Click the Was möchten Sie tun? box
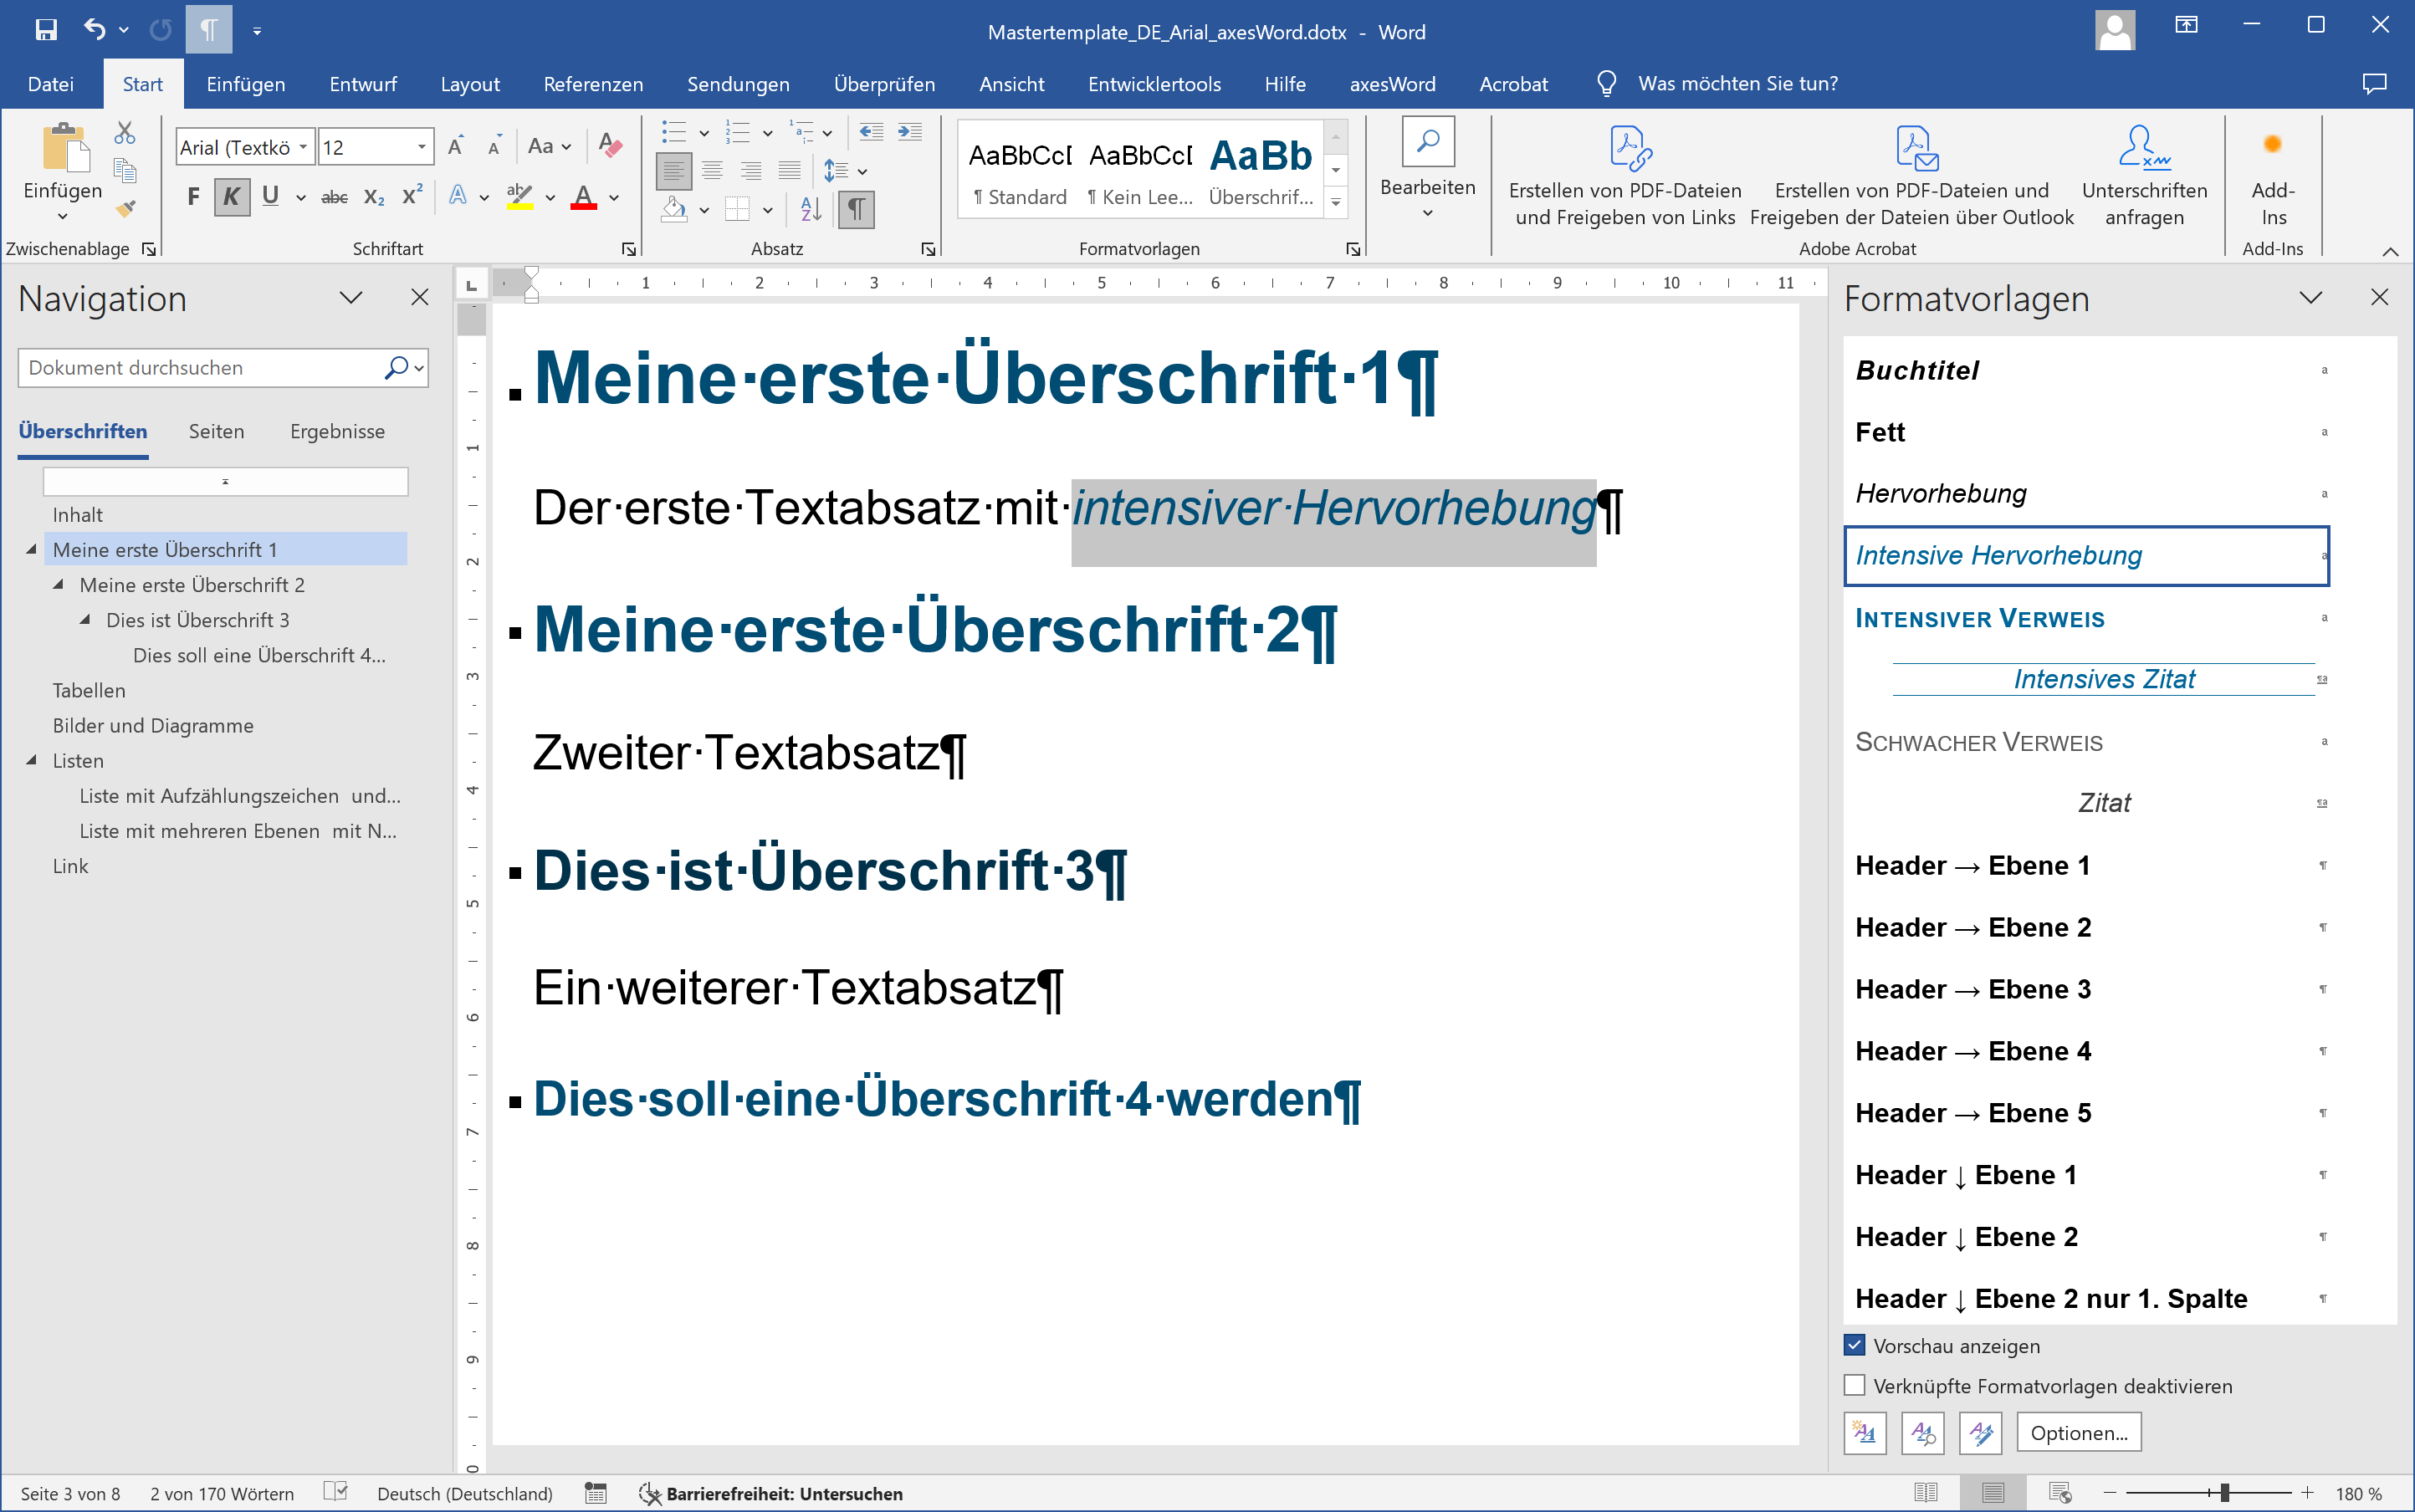Viewport: 2415px width, 1512px height. coord(1738,84)
